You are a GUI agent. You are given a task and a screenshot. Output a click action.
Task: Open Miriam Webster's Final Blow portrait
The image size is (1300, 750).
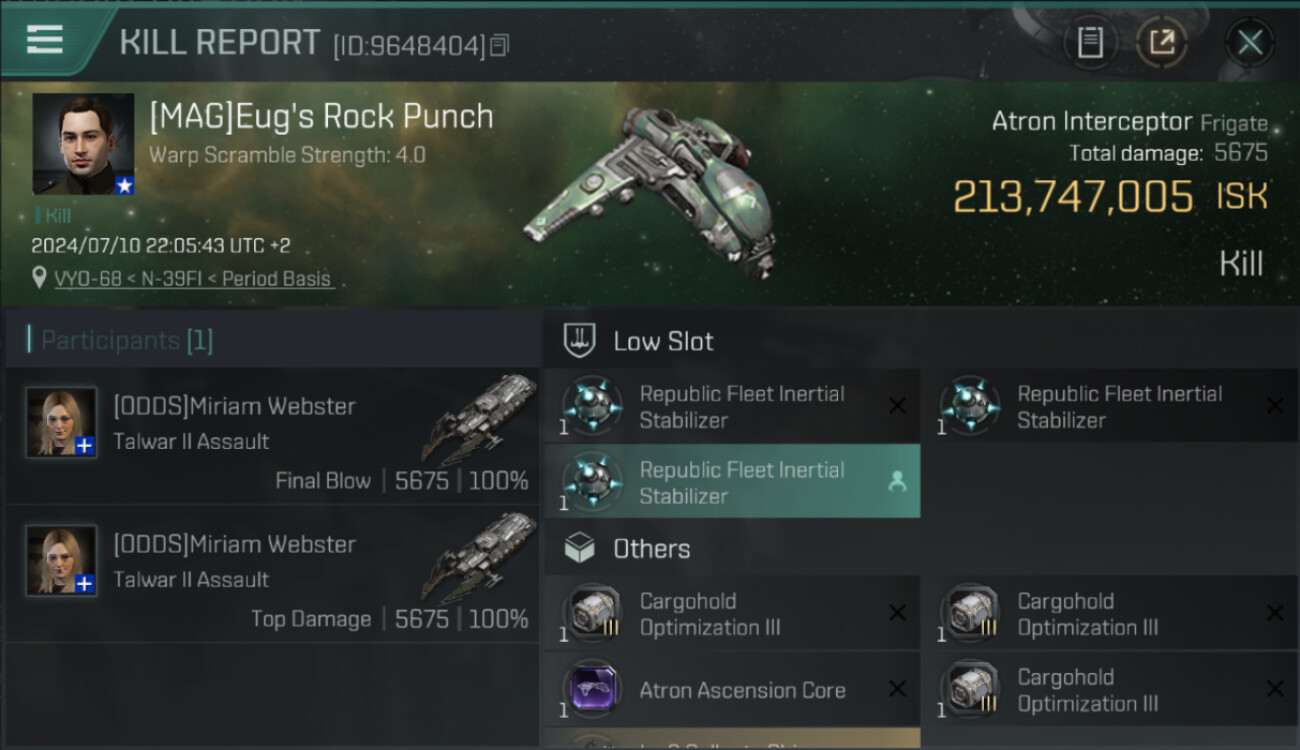pos(62,422)
